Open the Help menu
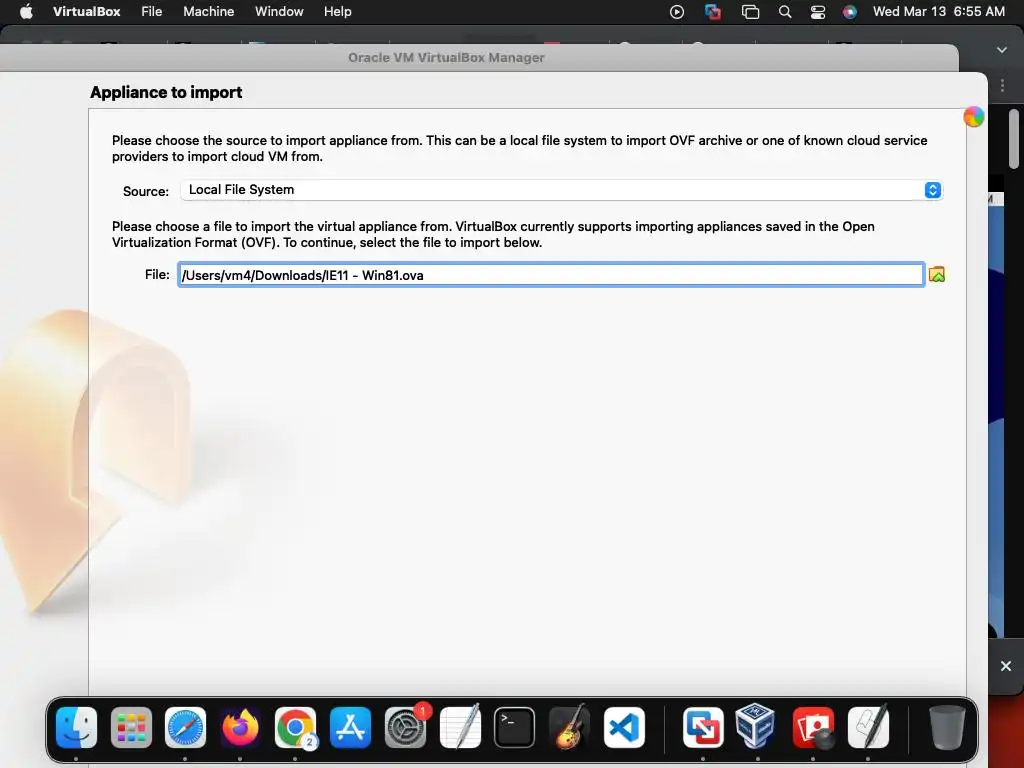Viewport: 1024px width, 768px height. point(338,12)
